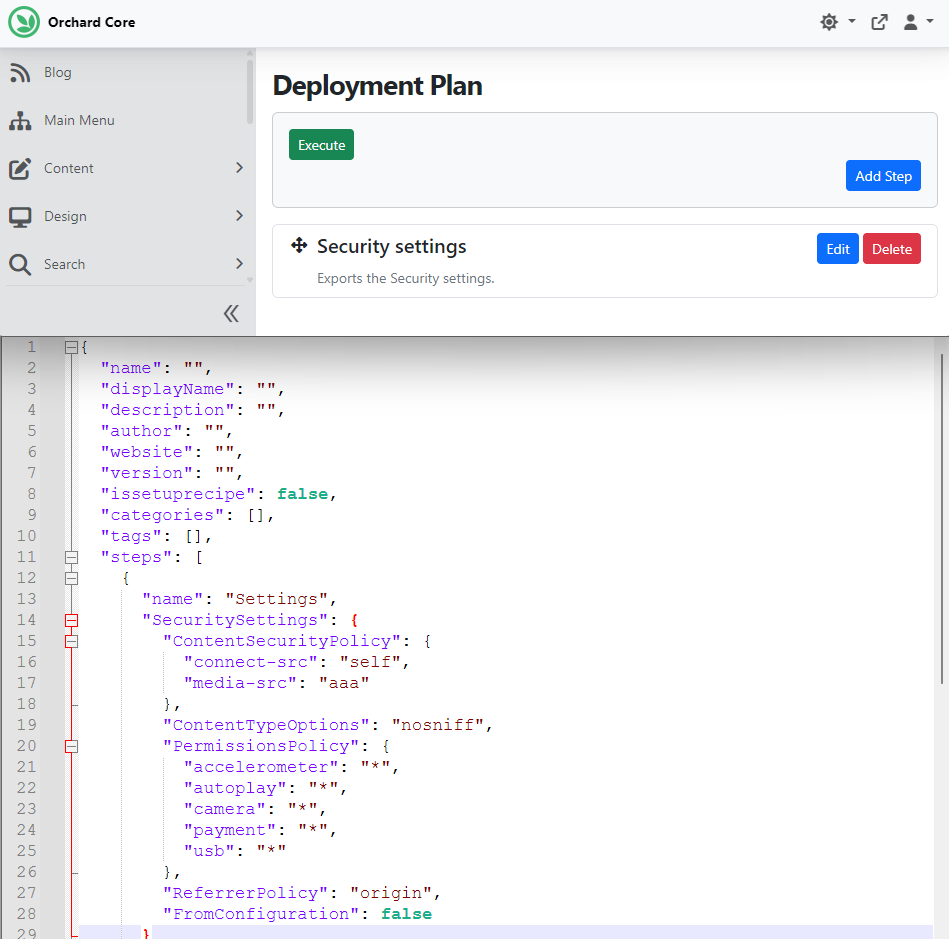Click the Orchard Core logo icon

pos(24,22)
